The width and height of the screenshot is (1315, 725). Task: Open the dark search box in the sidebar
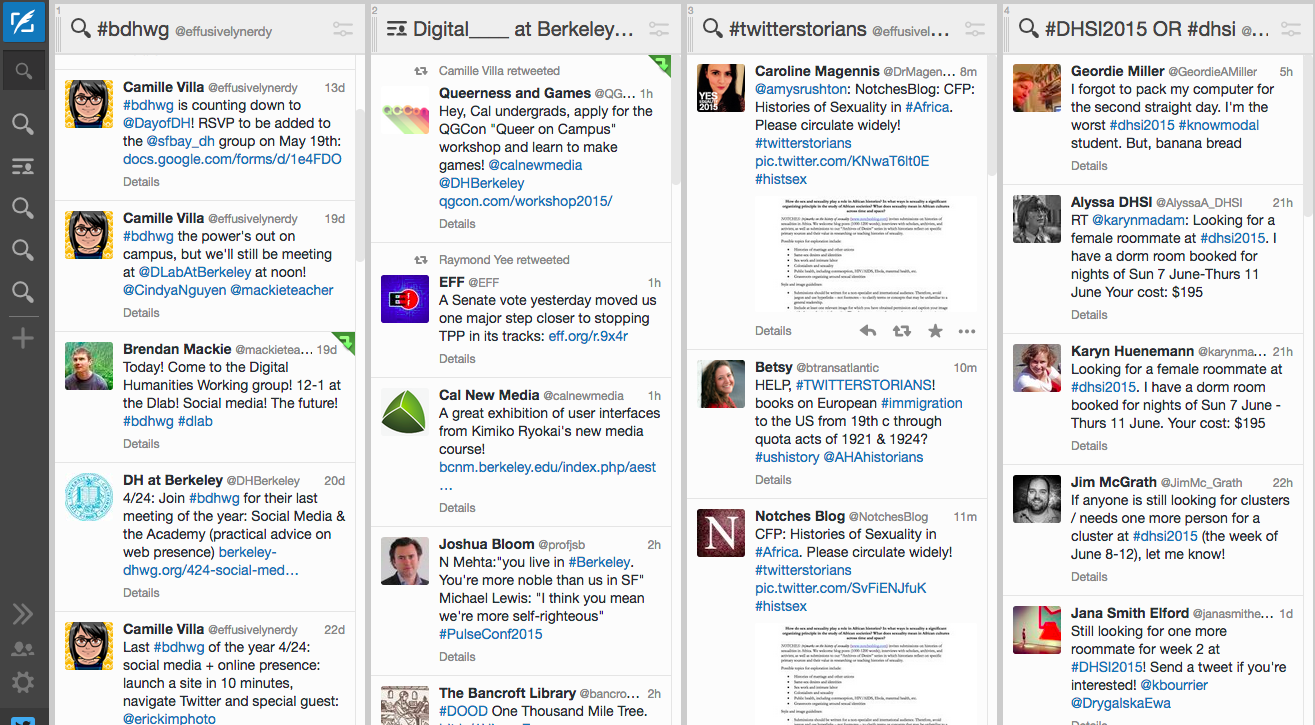click(23, 71)
